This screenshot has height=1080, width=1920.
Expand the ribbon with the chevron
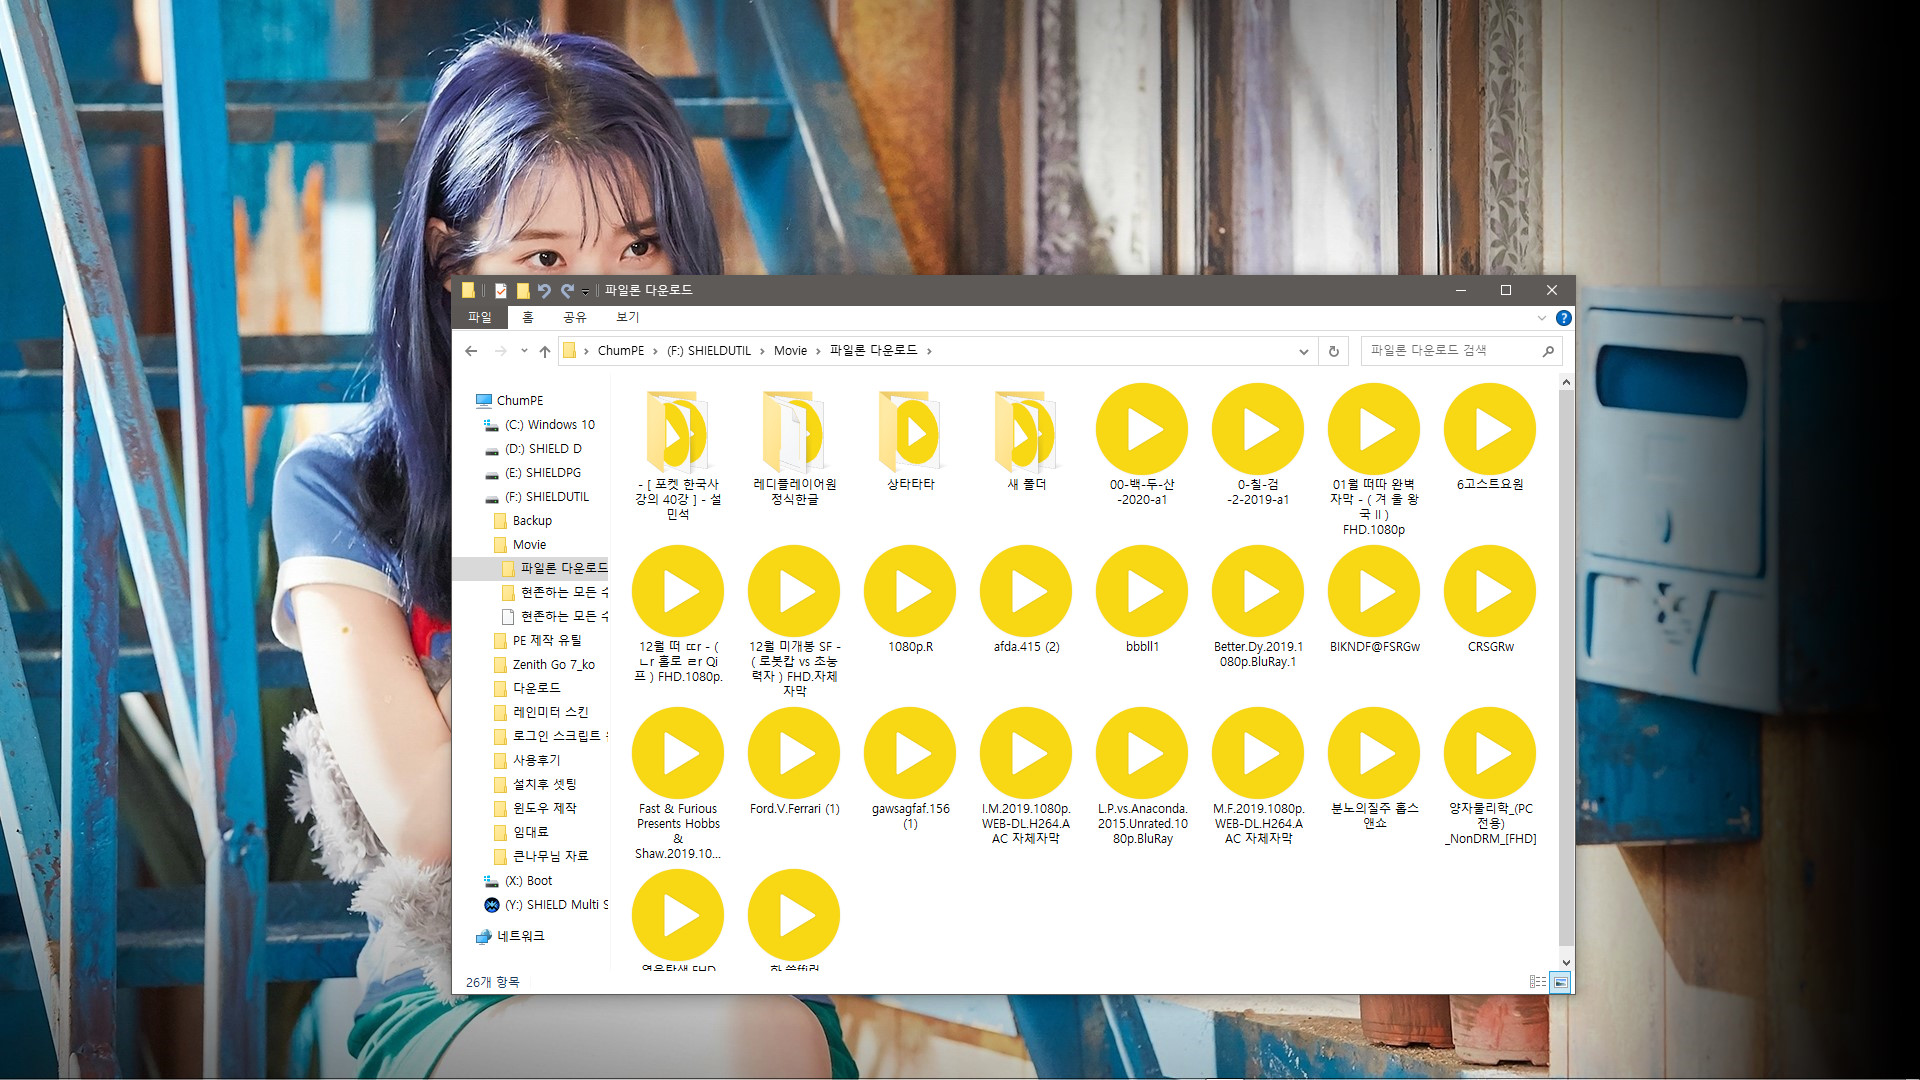point(1541,318)
